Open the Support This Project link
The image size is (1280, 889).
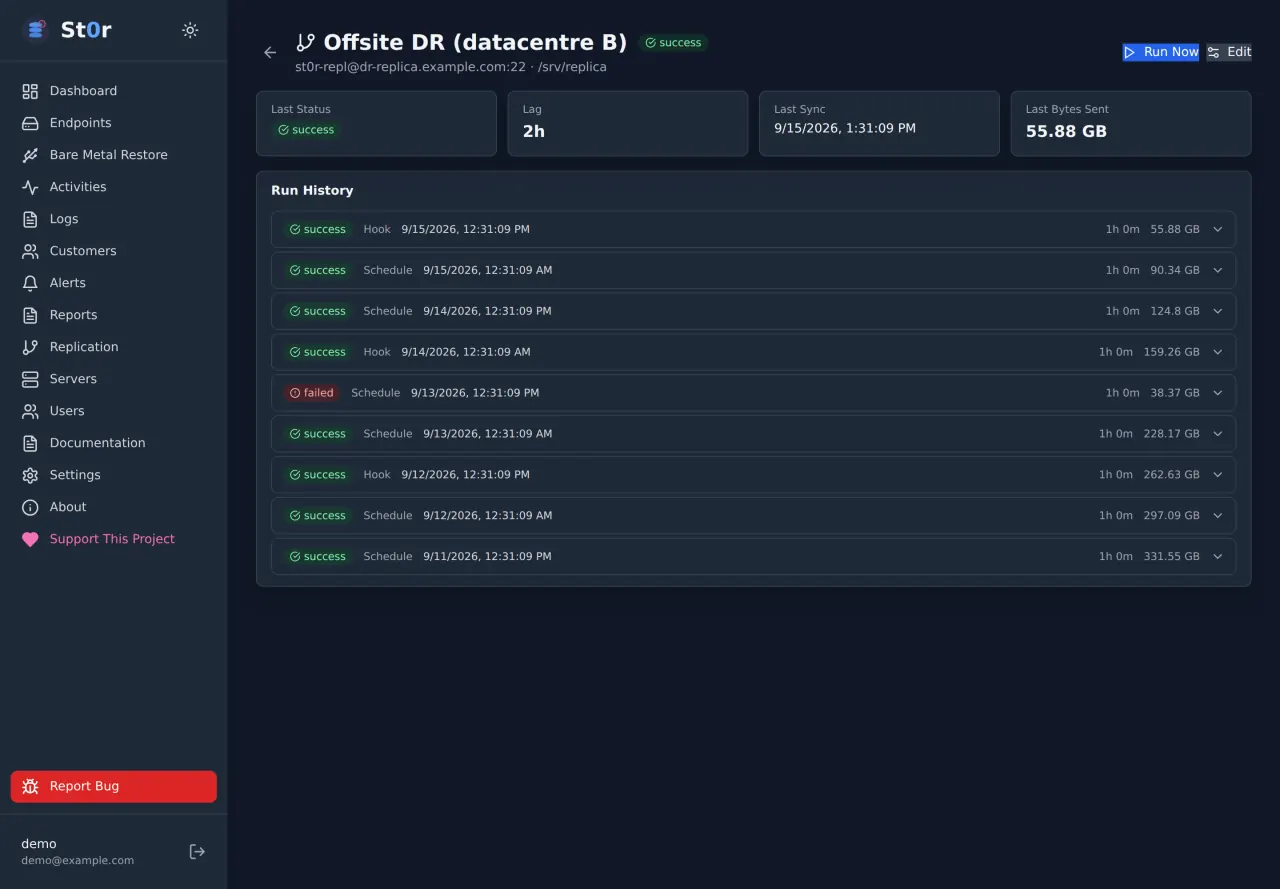(x=113, y=539)
